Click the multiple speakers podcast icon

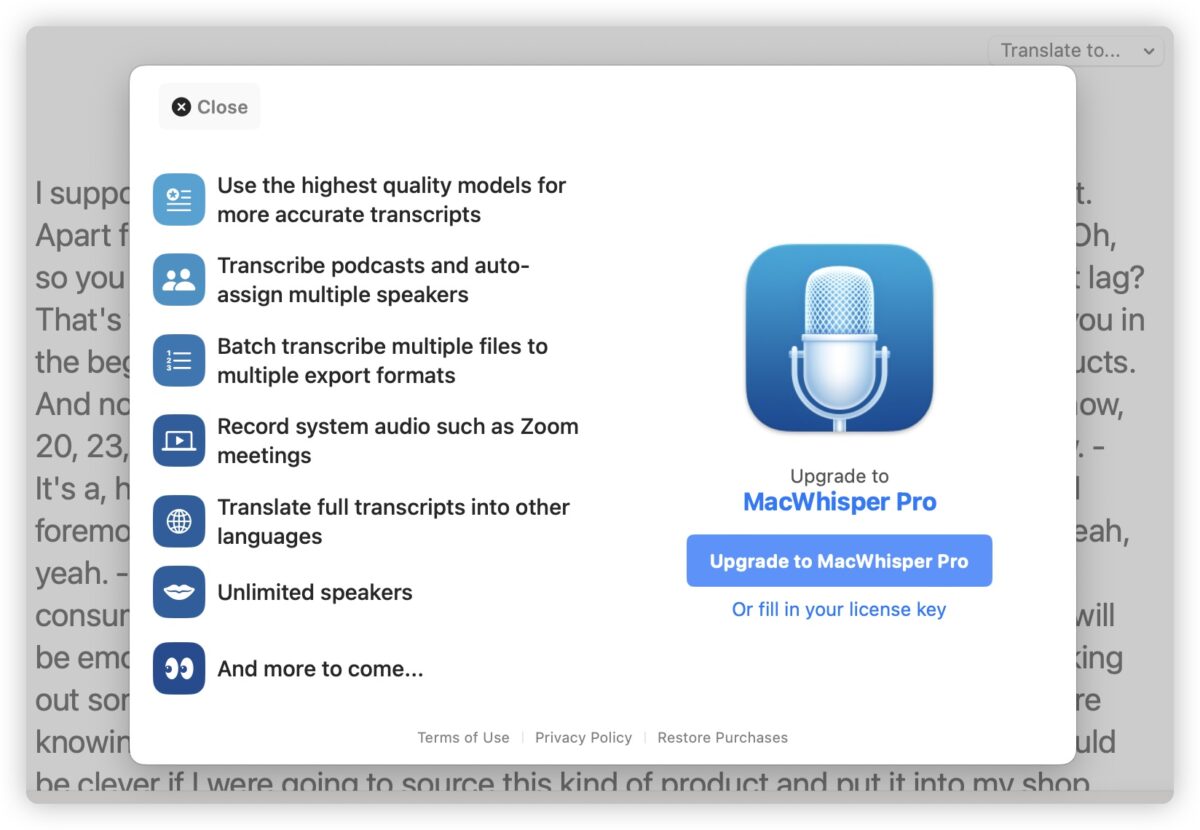point(179,280)
